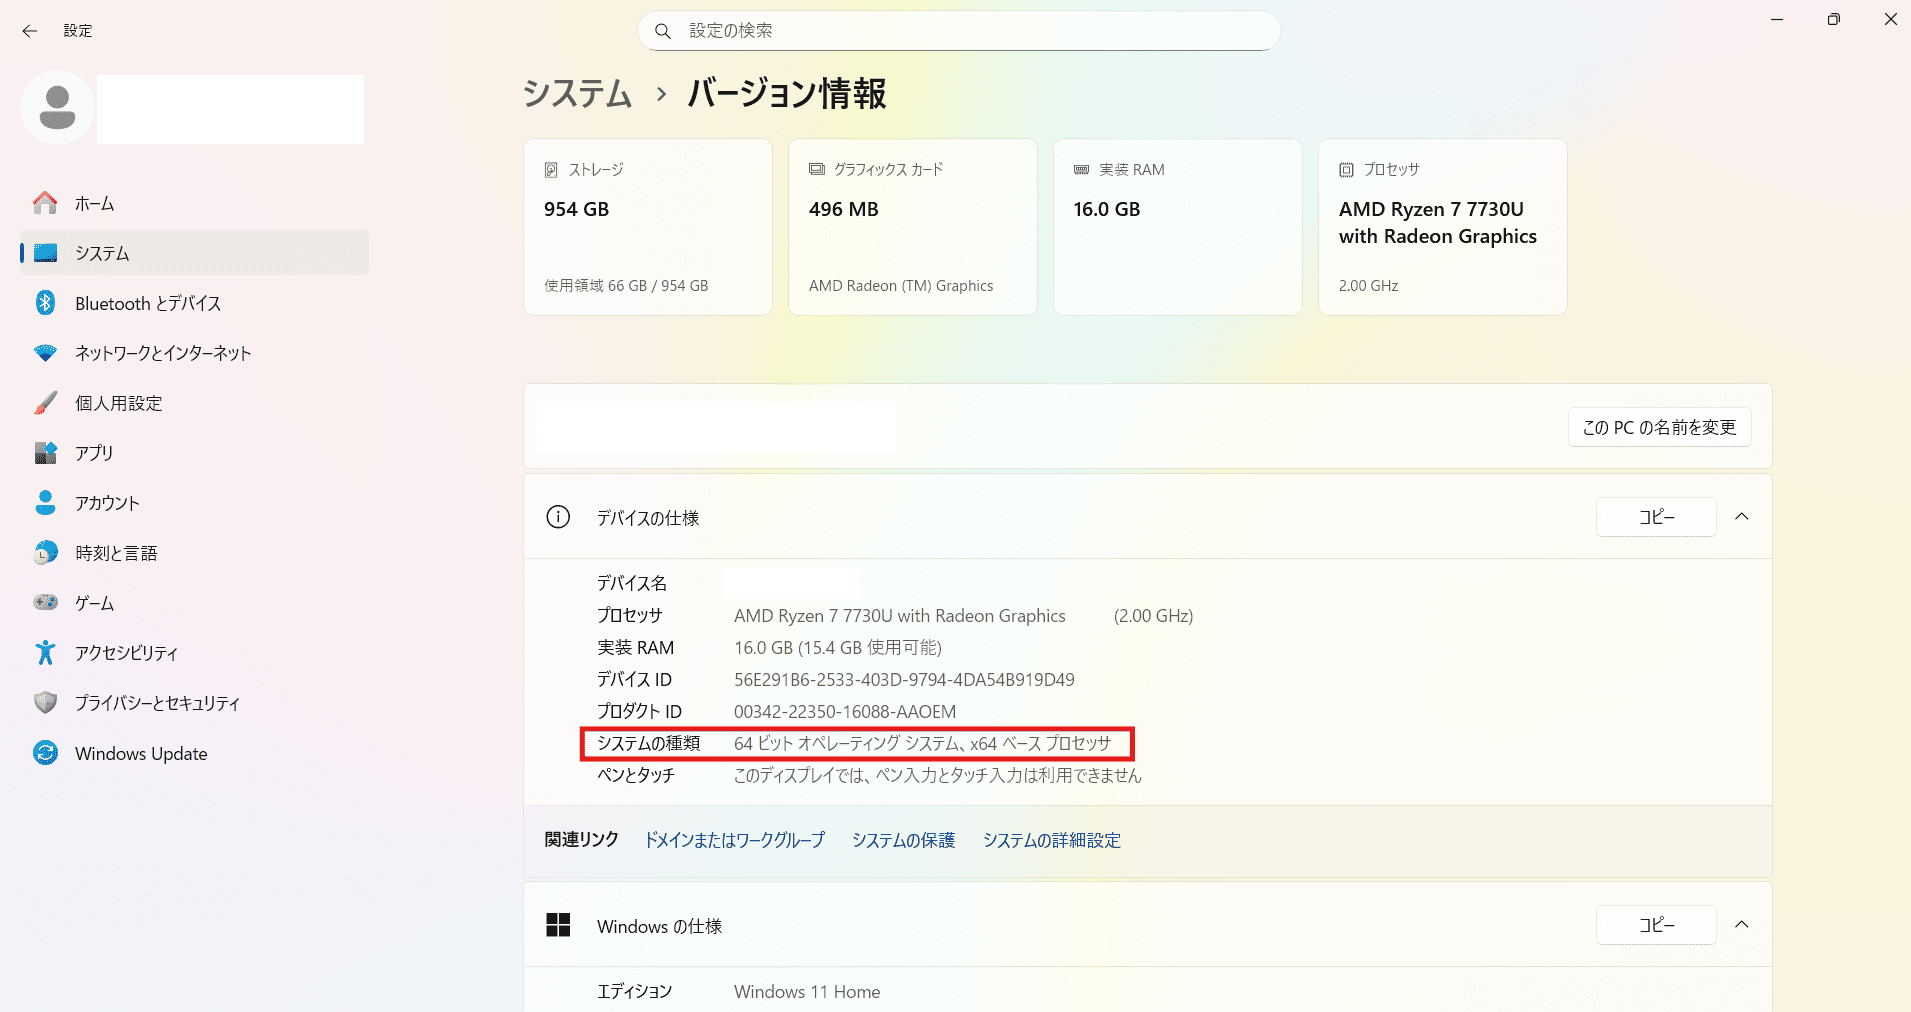Click the back arrow icon
Image resolution: width=1911 pixels, height=1012 pixels.
[x=30, y=31]
